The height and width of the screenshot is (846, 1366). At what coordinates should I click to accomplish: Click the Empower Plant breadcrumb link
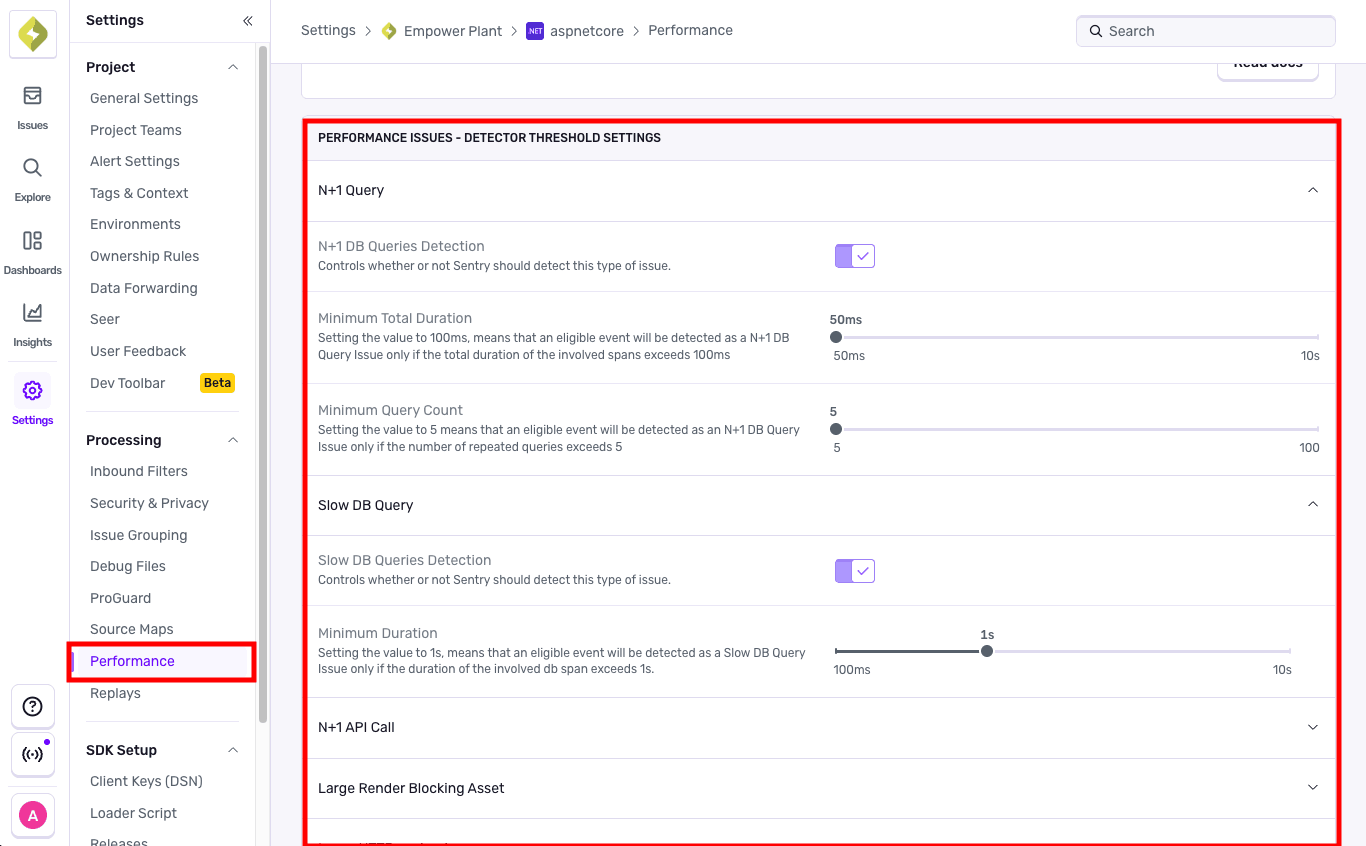453,31
